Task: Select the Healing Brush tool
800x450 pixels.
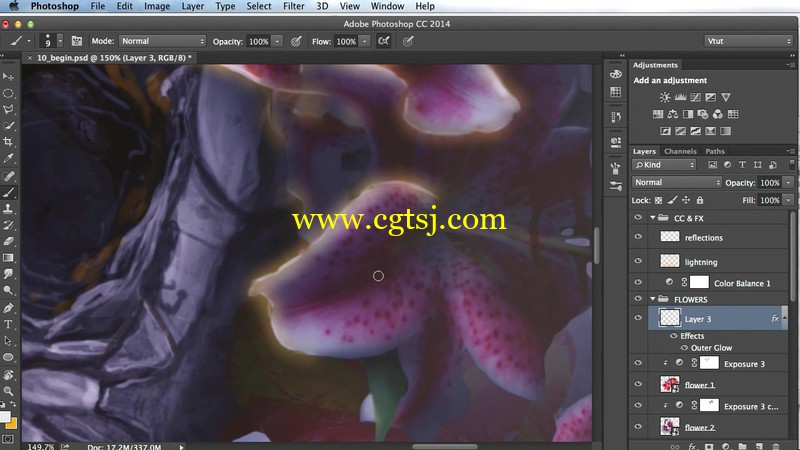Action: 8,177
